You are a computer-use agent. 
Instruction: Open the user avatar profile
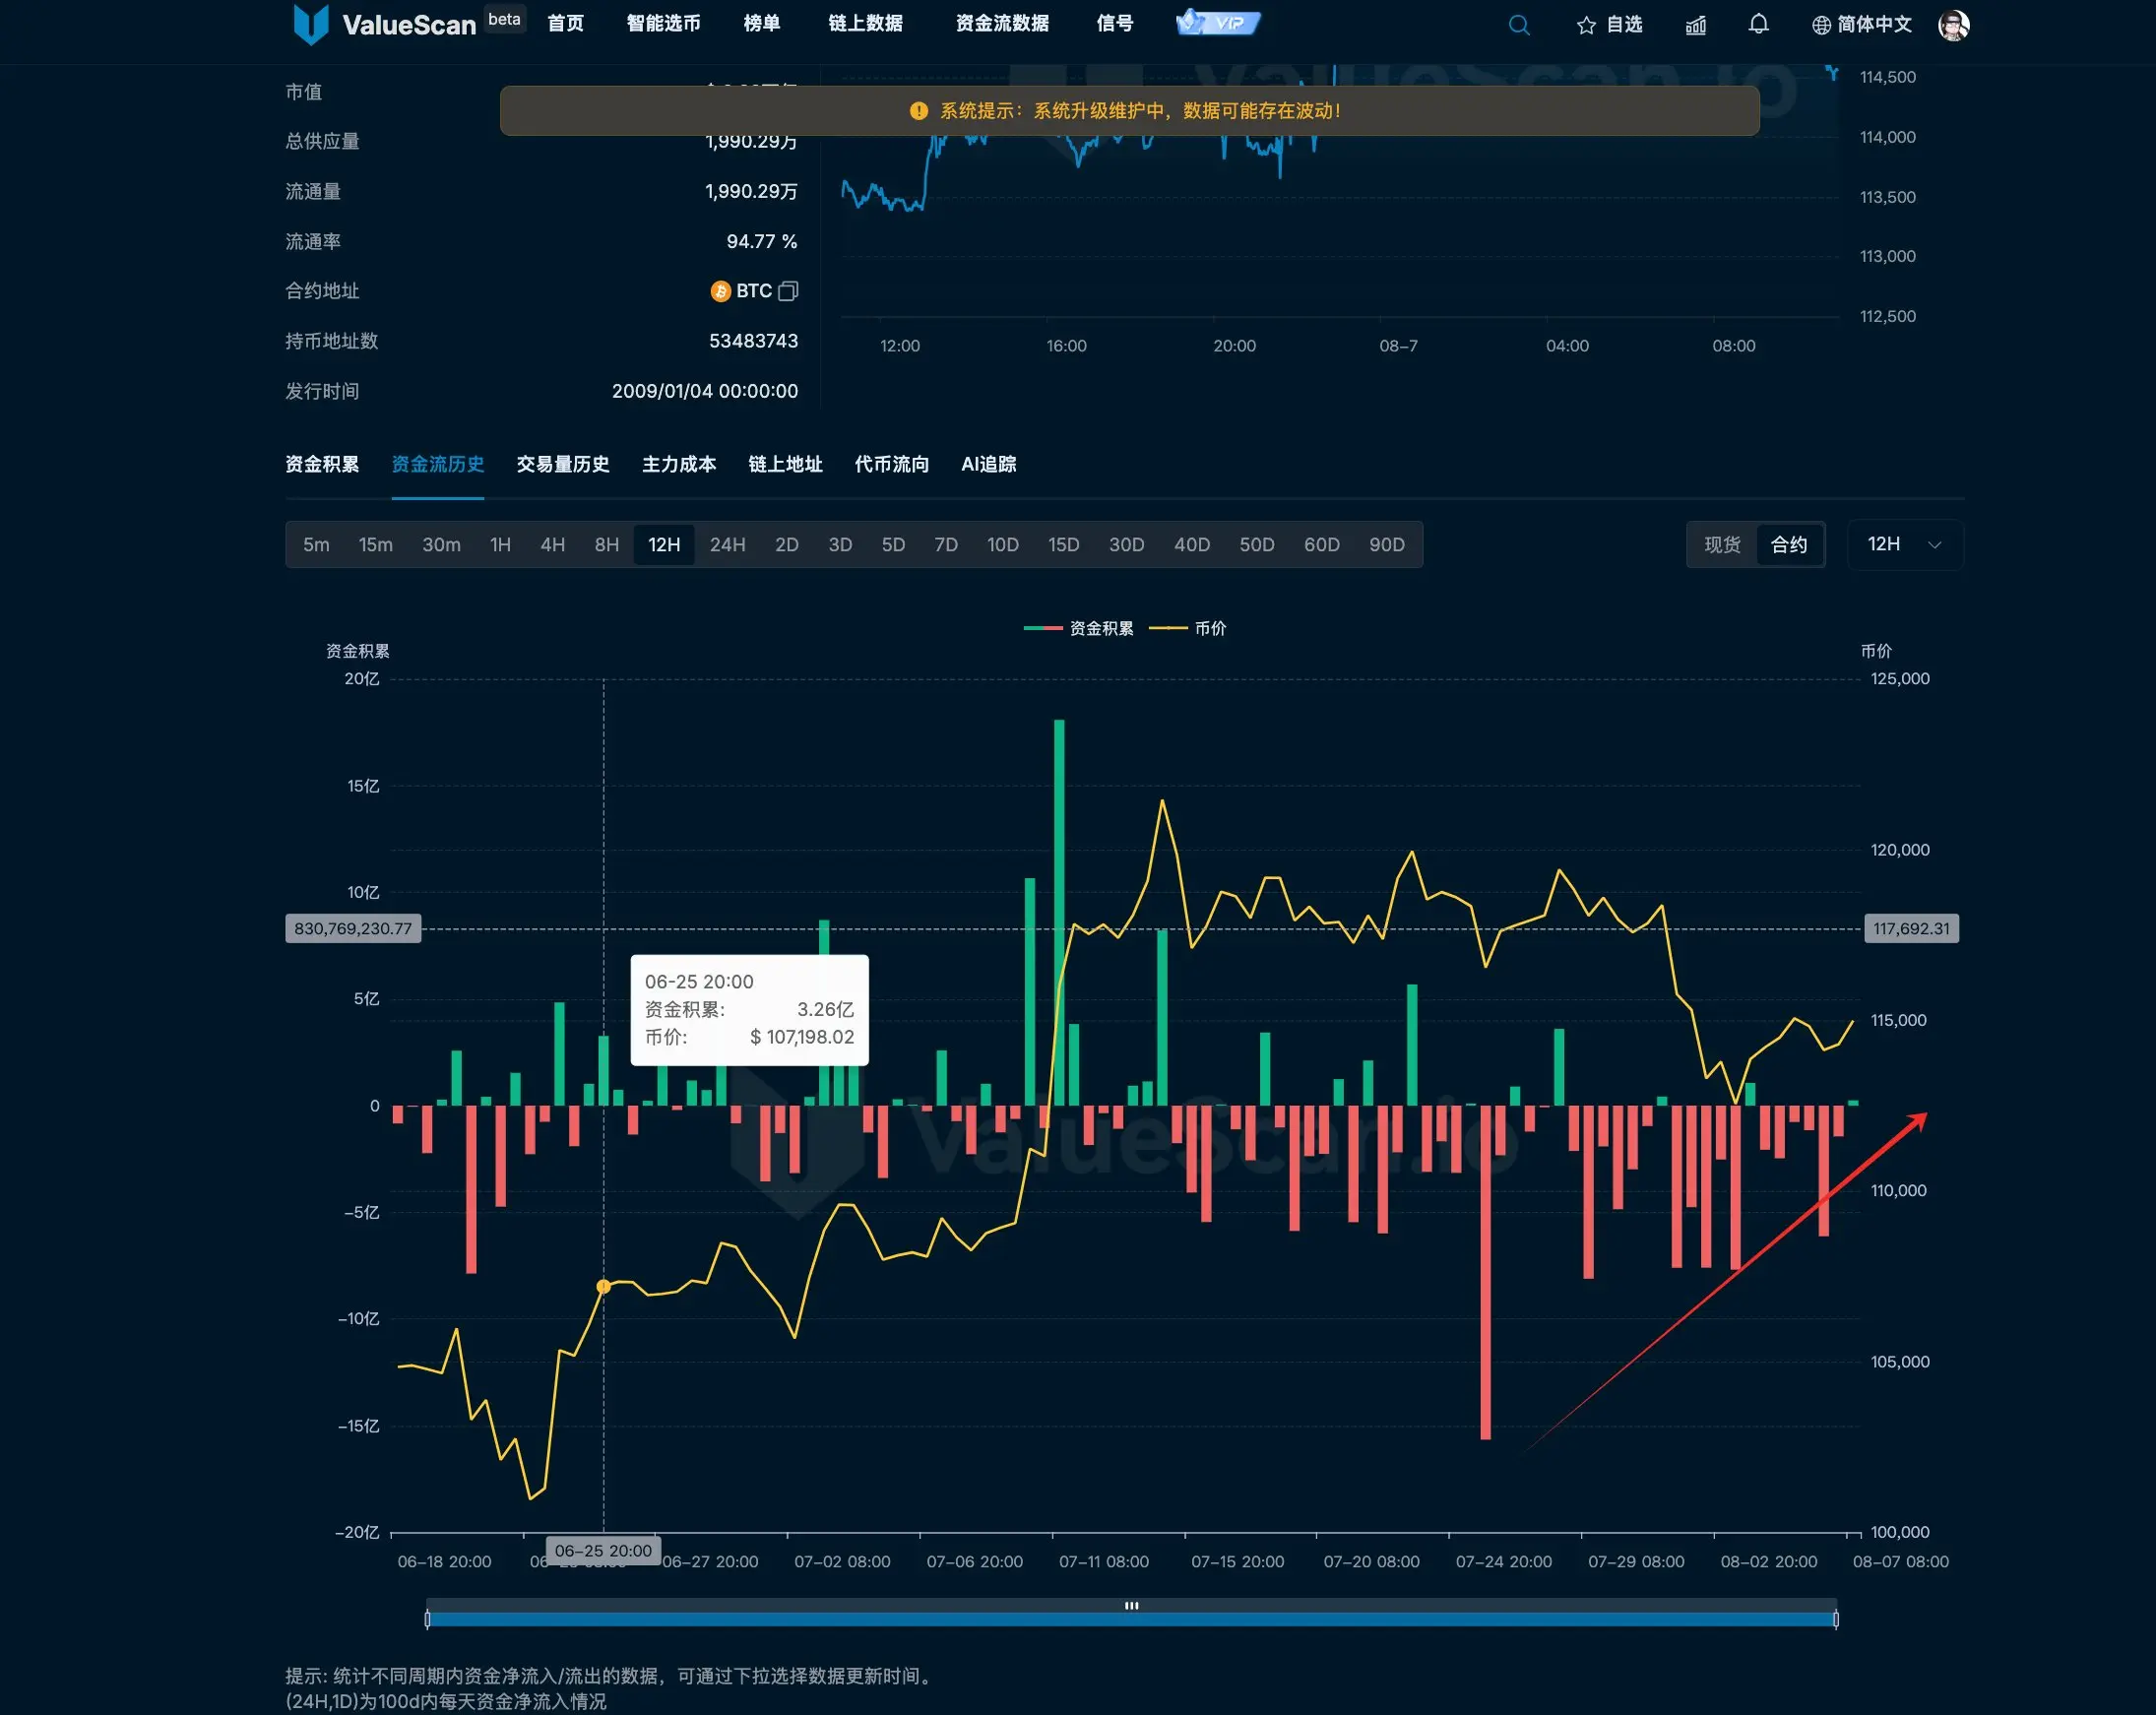(x=1953, y=25)
